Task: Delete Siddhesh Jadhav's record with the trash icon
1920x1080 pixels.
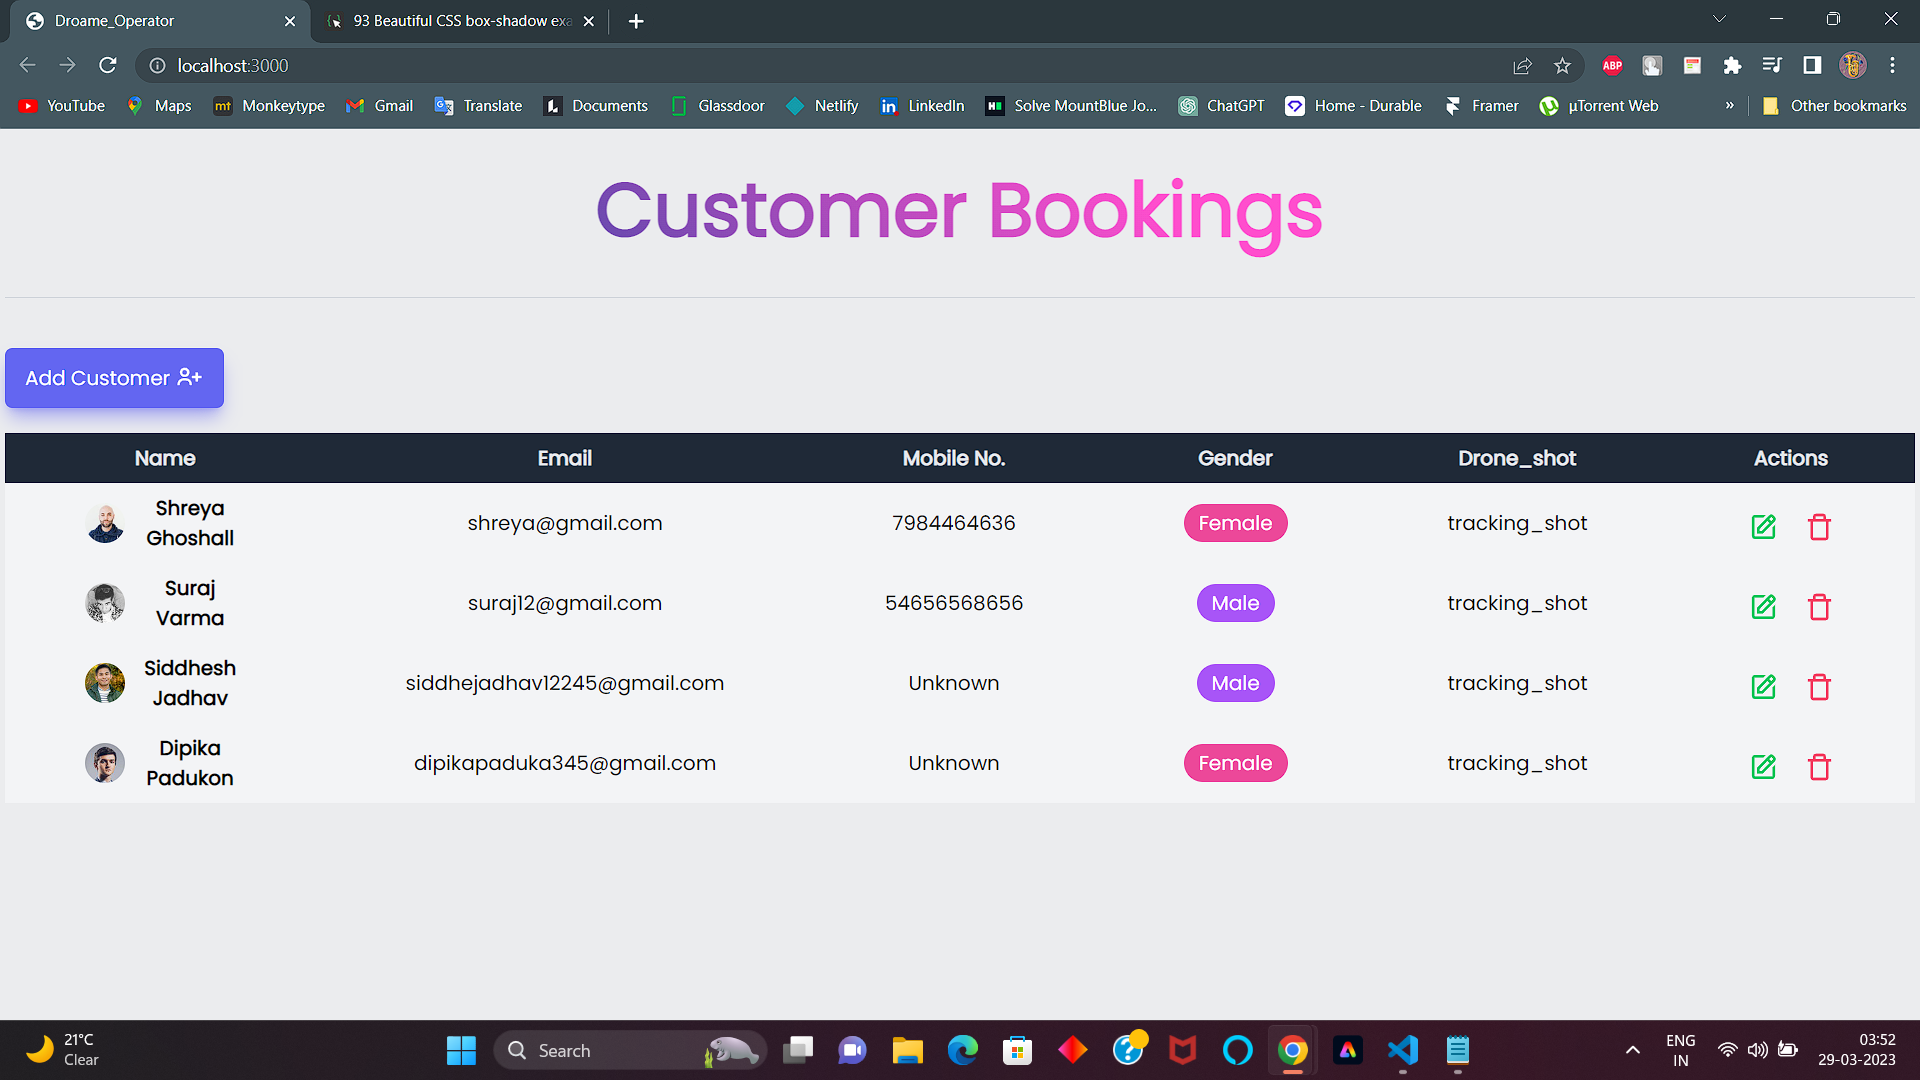Action: point(1820,687)
